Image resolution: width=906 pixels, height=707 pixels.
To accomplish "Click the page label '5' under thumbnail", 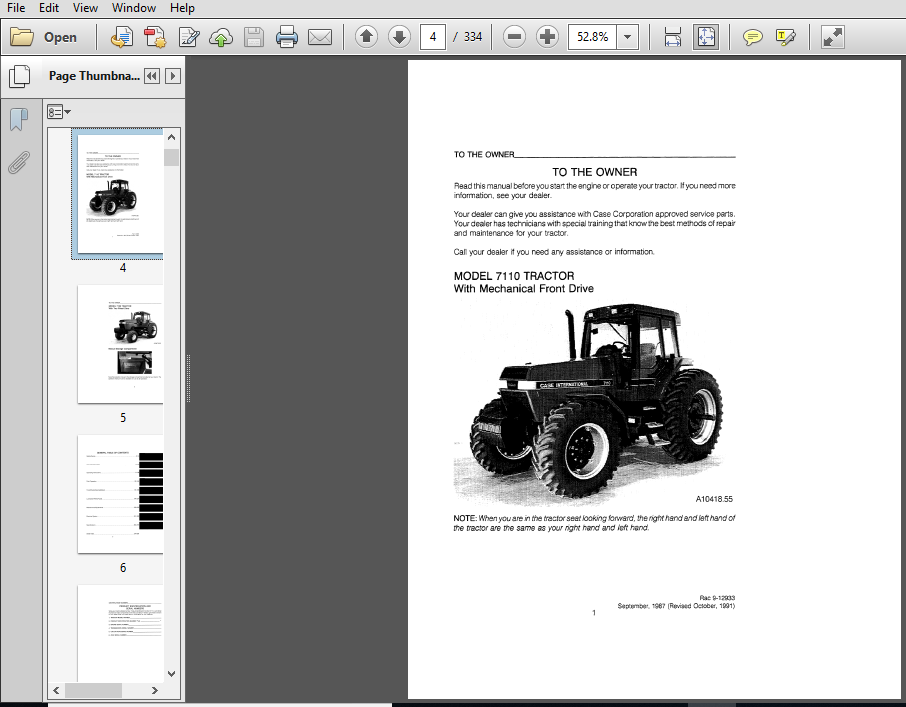I will 123,418.
